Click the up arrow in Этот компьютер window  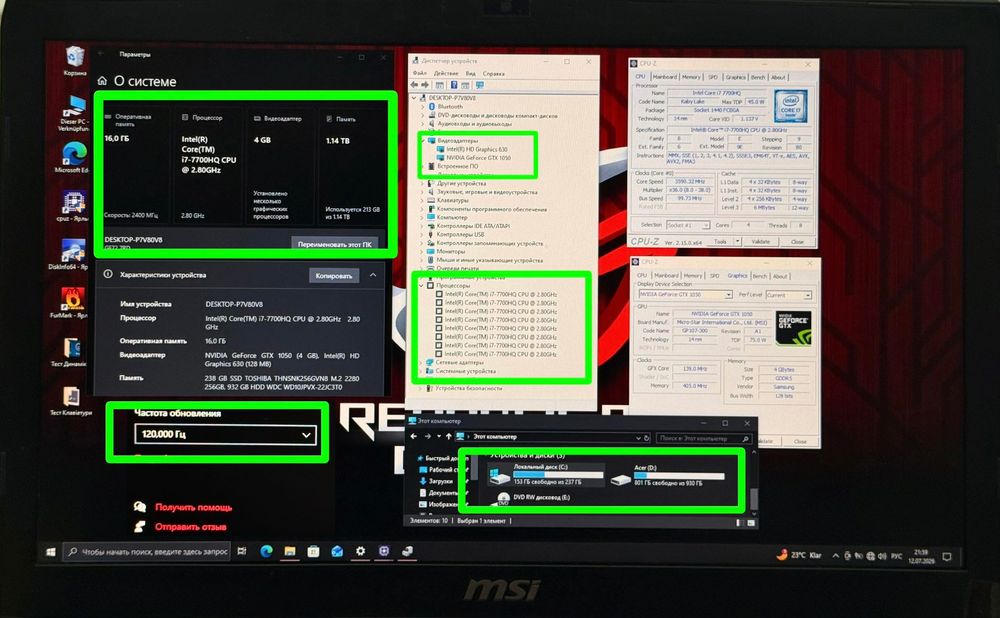(x=448, y=436)
